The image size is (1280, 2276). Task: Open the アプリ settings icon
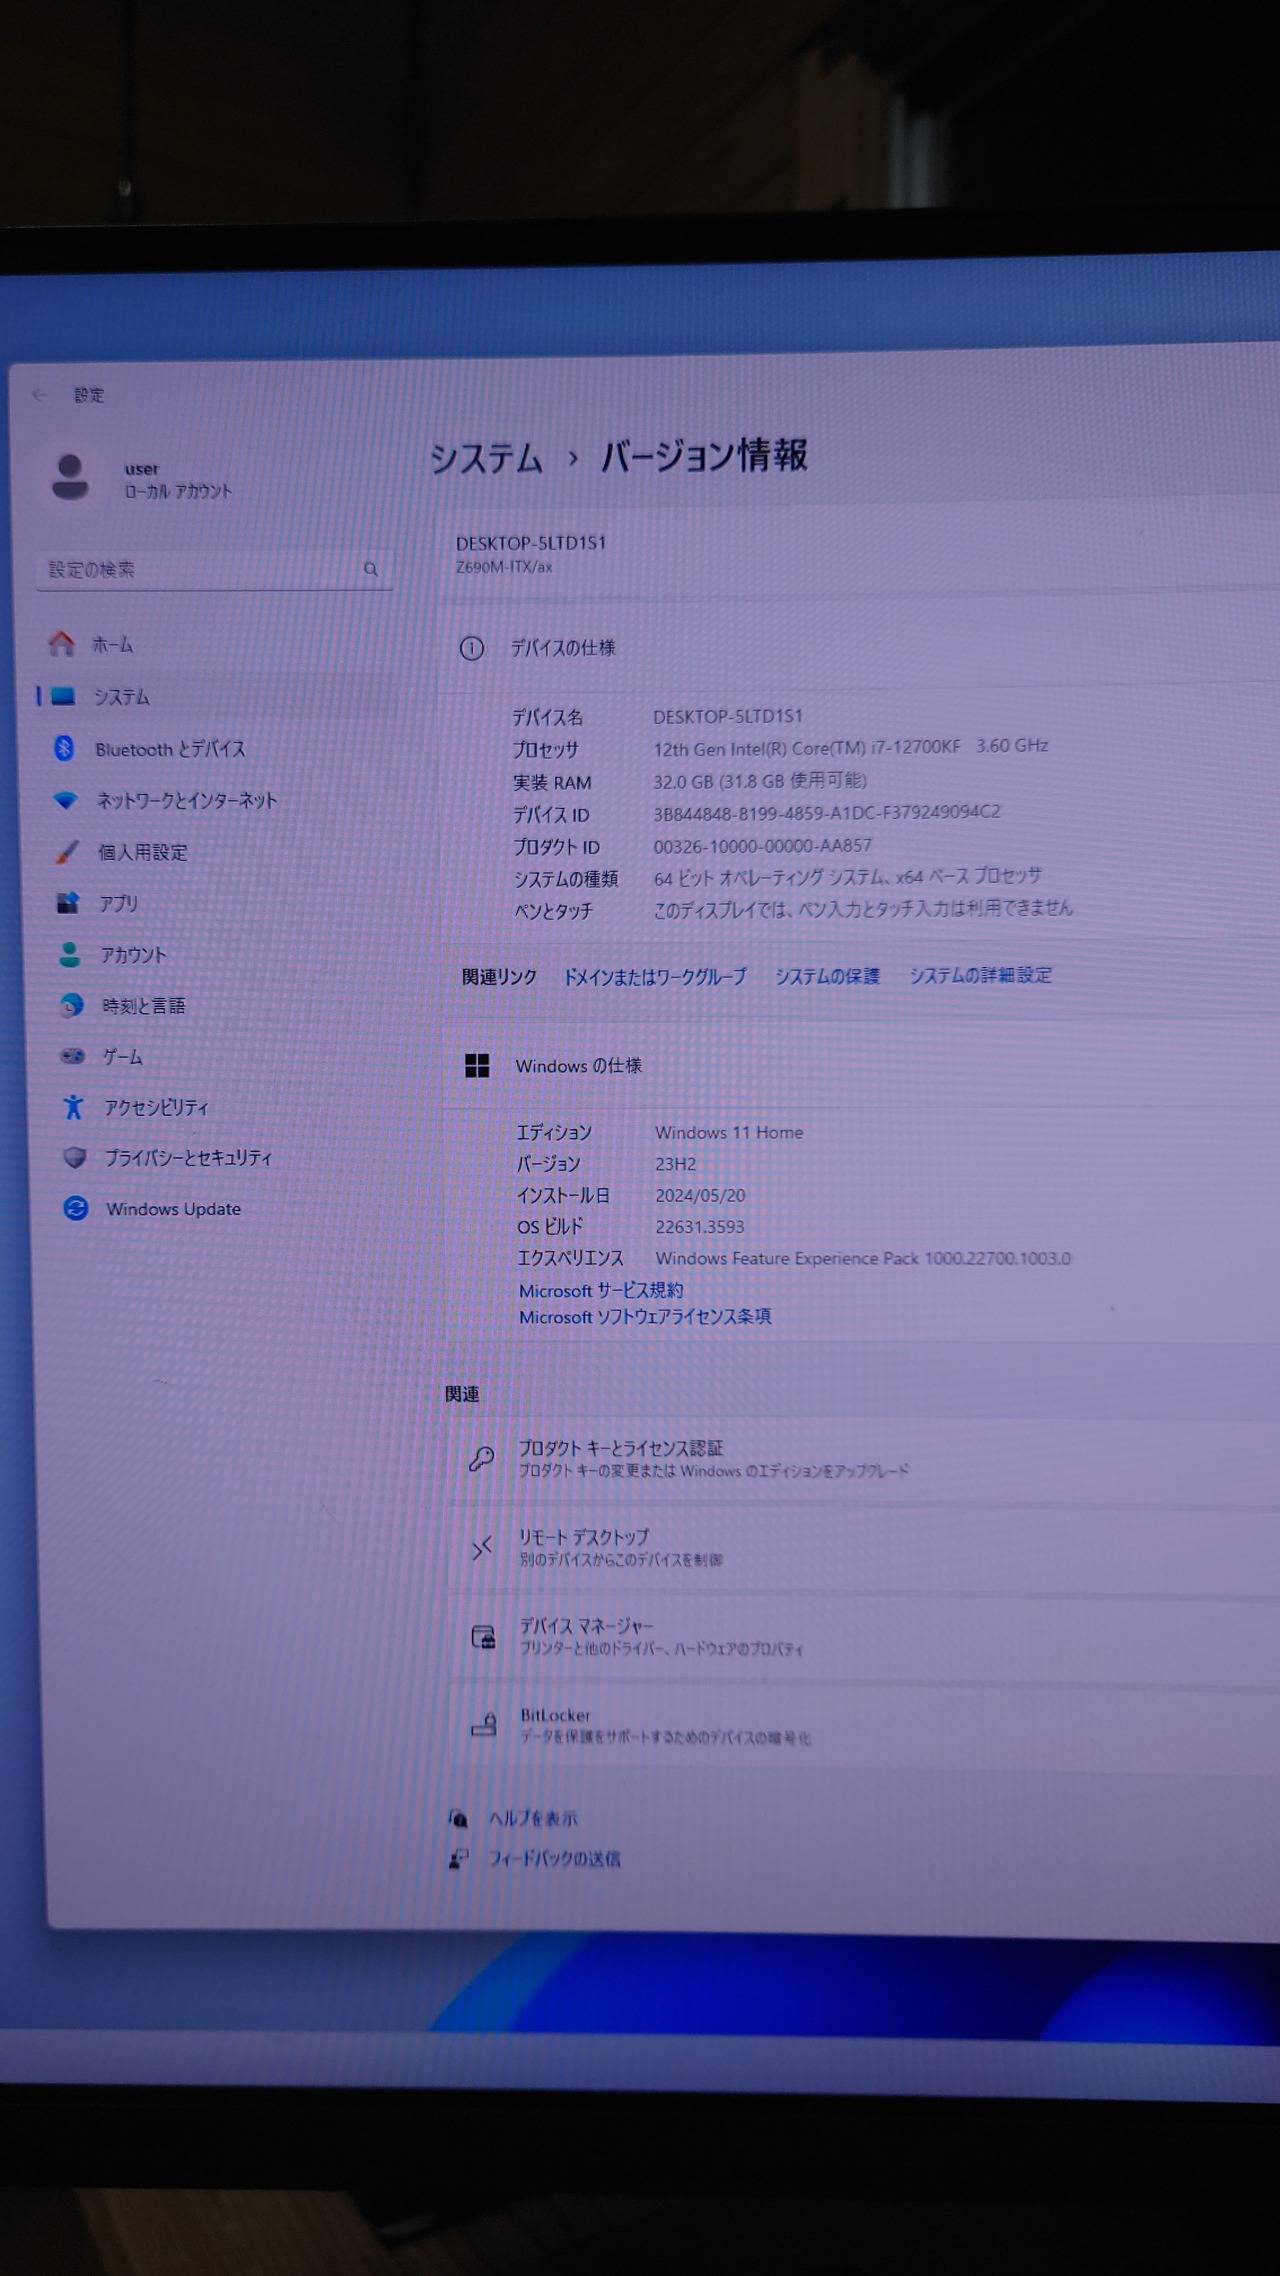pos(68,903)
